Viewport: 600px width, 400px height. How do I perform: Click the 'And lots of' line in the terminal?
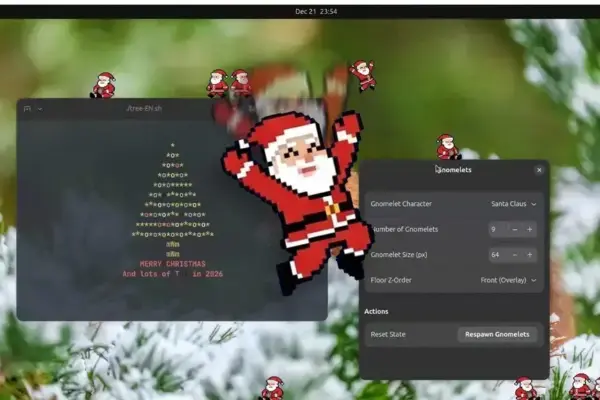click(173, 274)
